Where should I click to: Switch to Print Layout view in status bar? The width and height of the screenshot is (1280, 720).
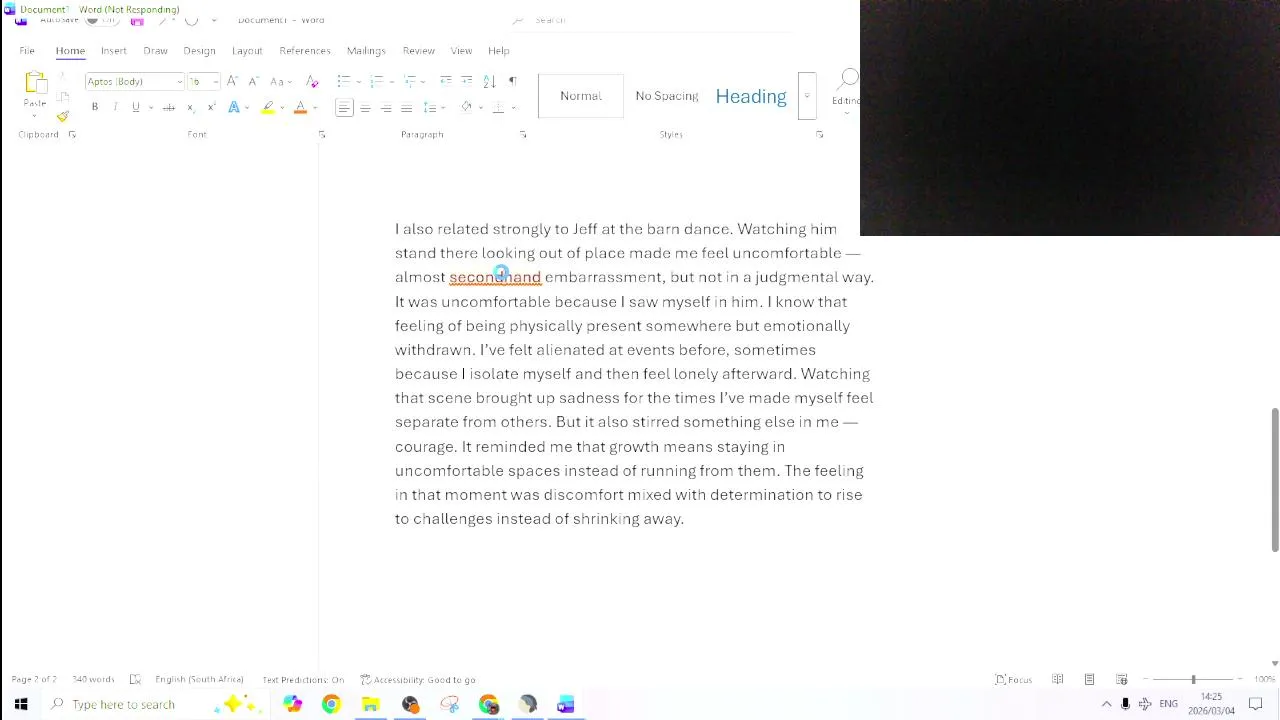tap(1089, 680)
